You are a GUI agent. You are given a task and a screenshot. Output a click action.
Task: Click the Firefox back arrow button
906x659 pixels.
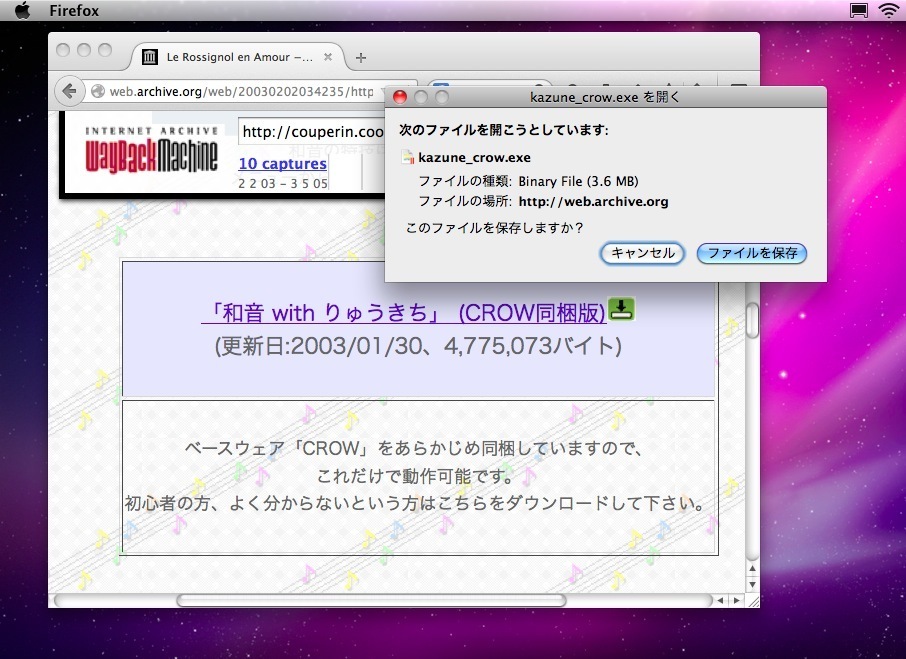click(x=69, y=91)
